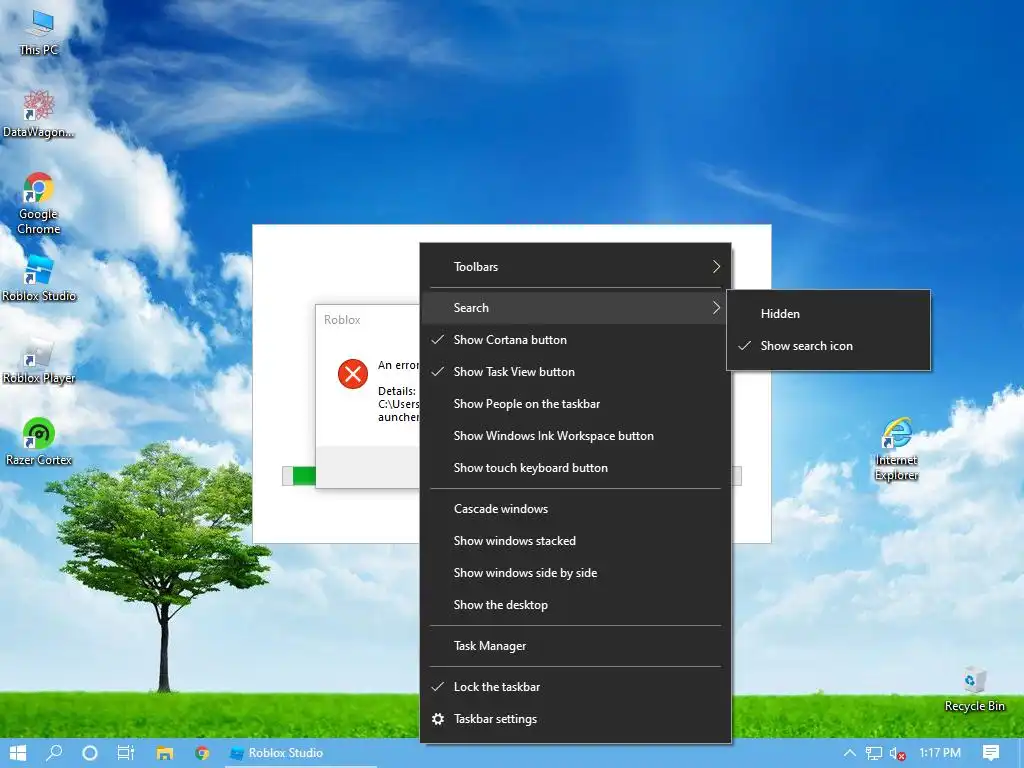Enable Show Windows Ink Workspace button
Image resolution: width=1024 pixels, height=768 pixels.
coord(575,436)
